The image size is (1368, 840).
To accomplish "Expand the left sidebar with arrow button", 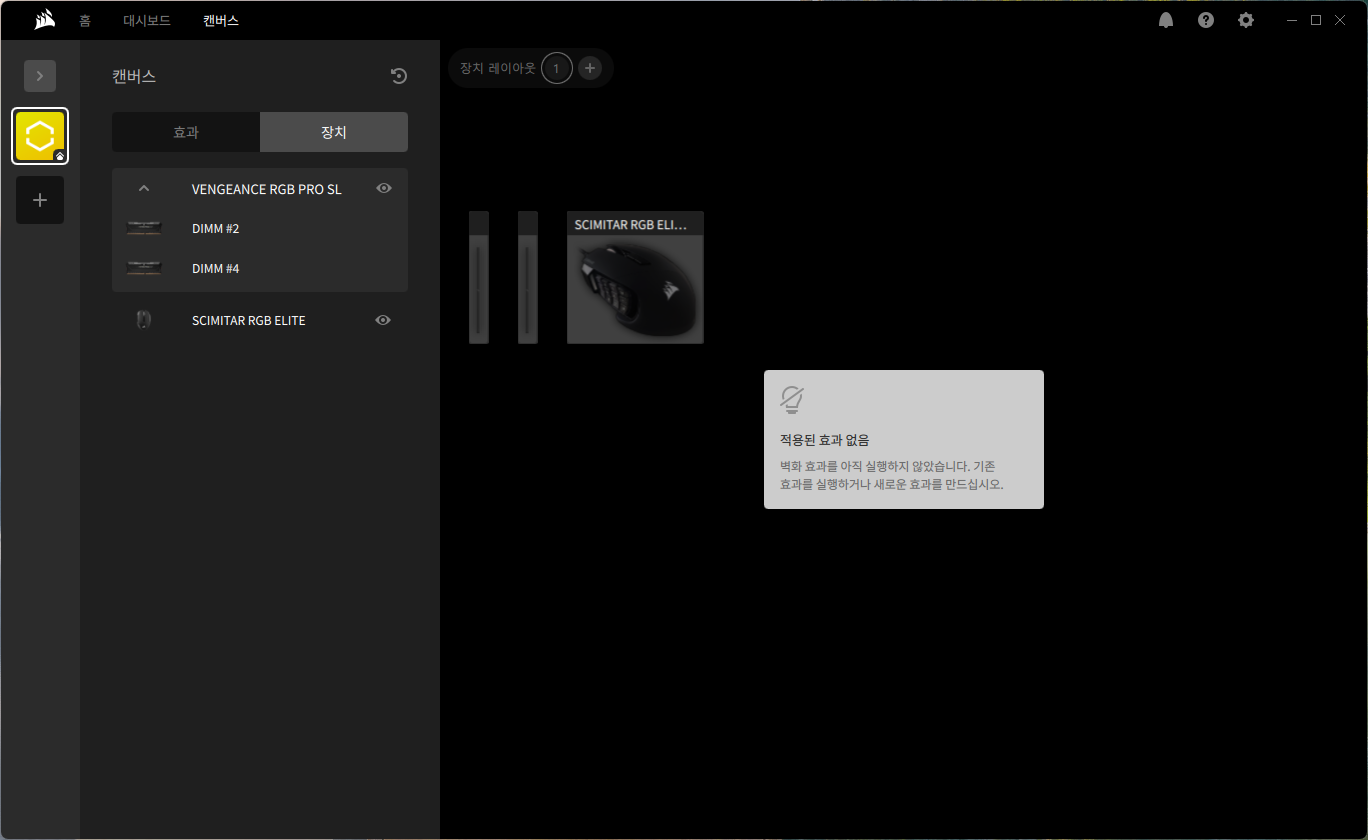I will point(40,76).
